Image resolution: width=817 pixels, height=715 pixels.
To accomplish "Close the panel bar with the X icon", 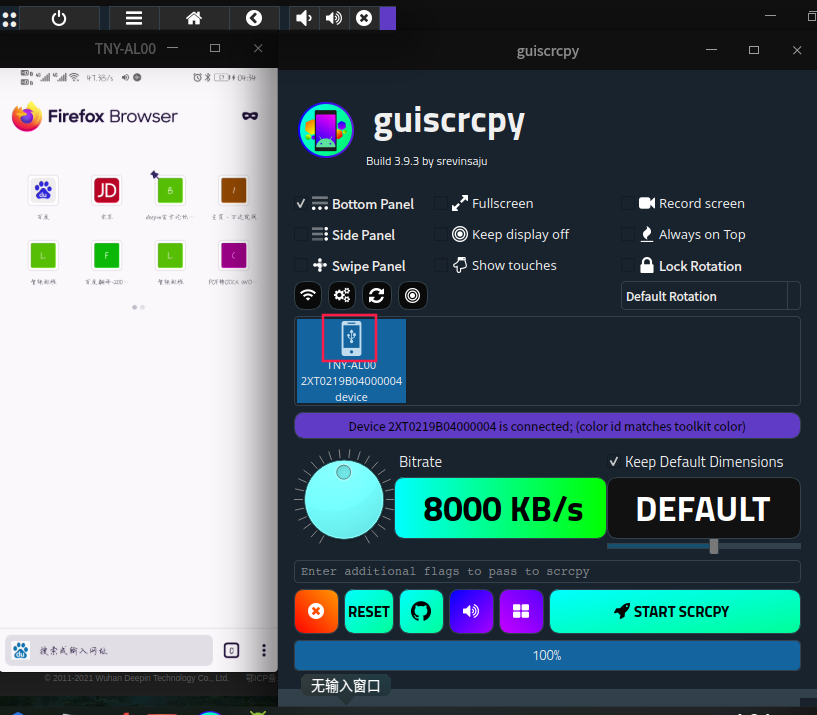I will [364, 18].
